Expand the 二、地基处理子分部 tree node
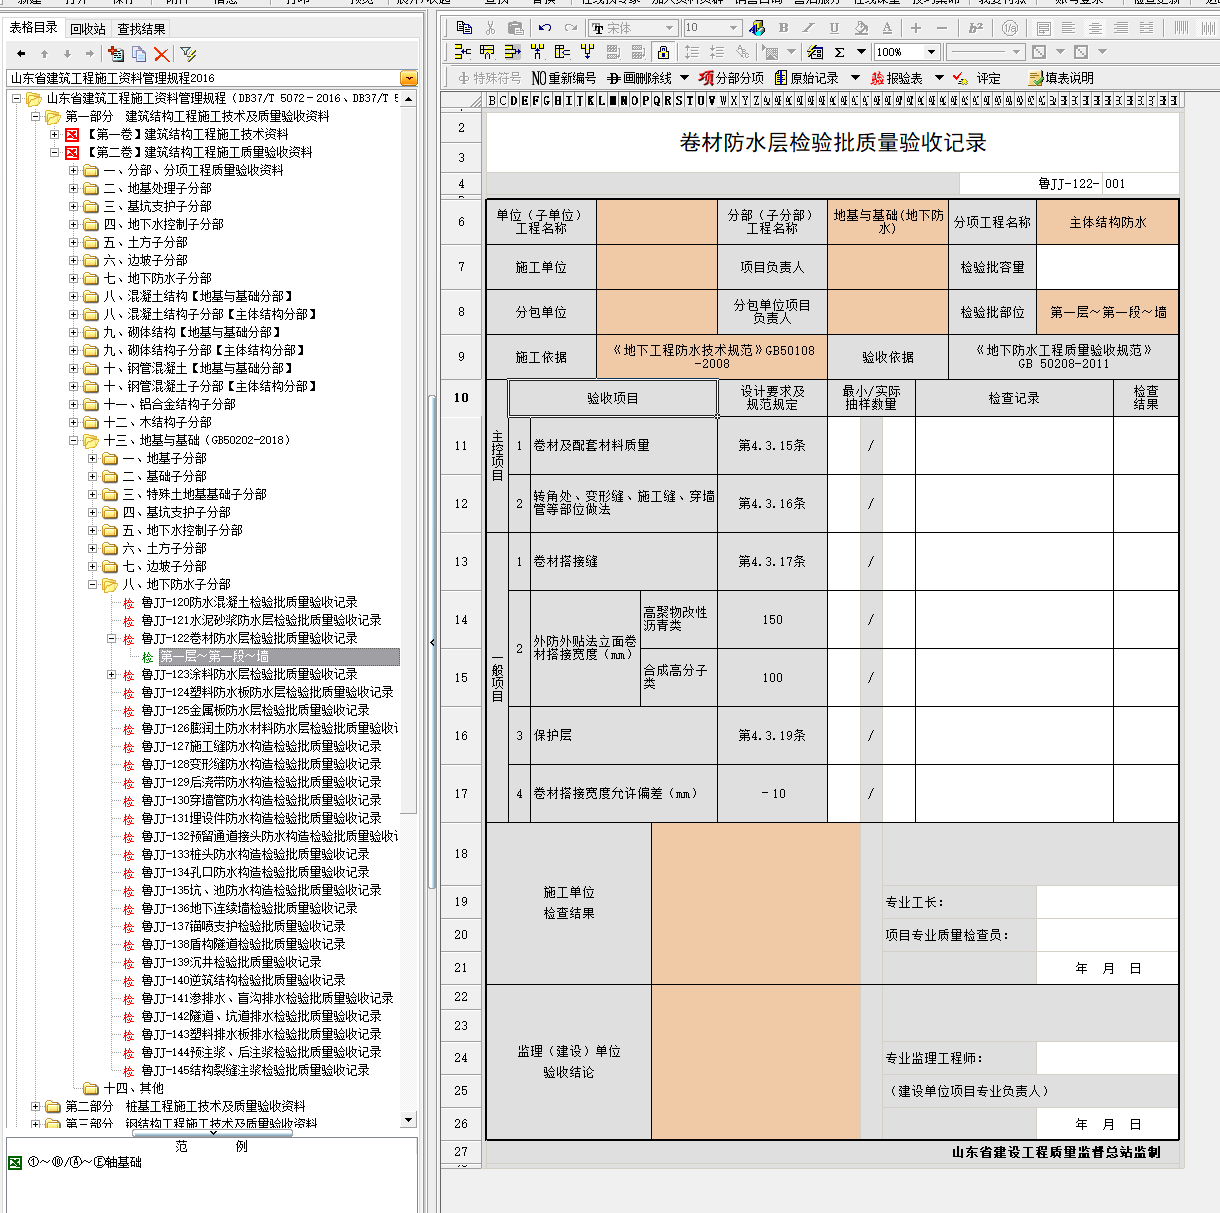Image resolution: width=1220 pixels, height=1213 pixels. (73, 188)
